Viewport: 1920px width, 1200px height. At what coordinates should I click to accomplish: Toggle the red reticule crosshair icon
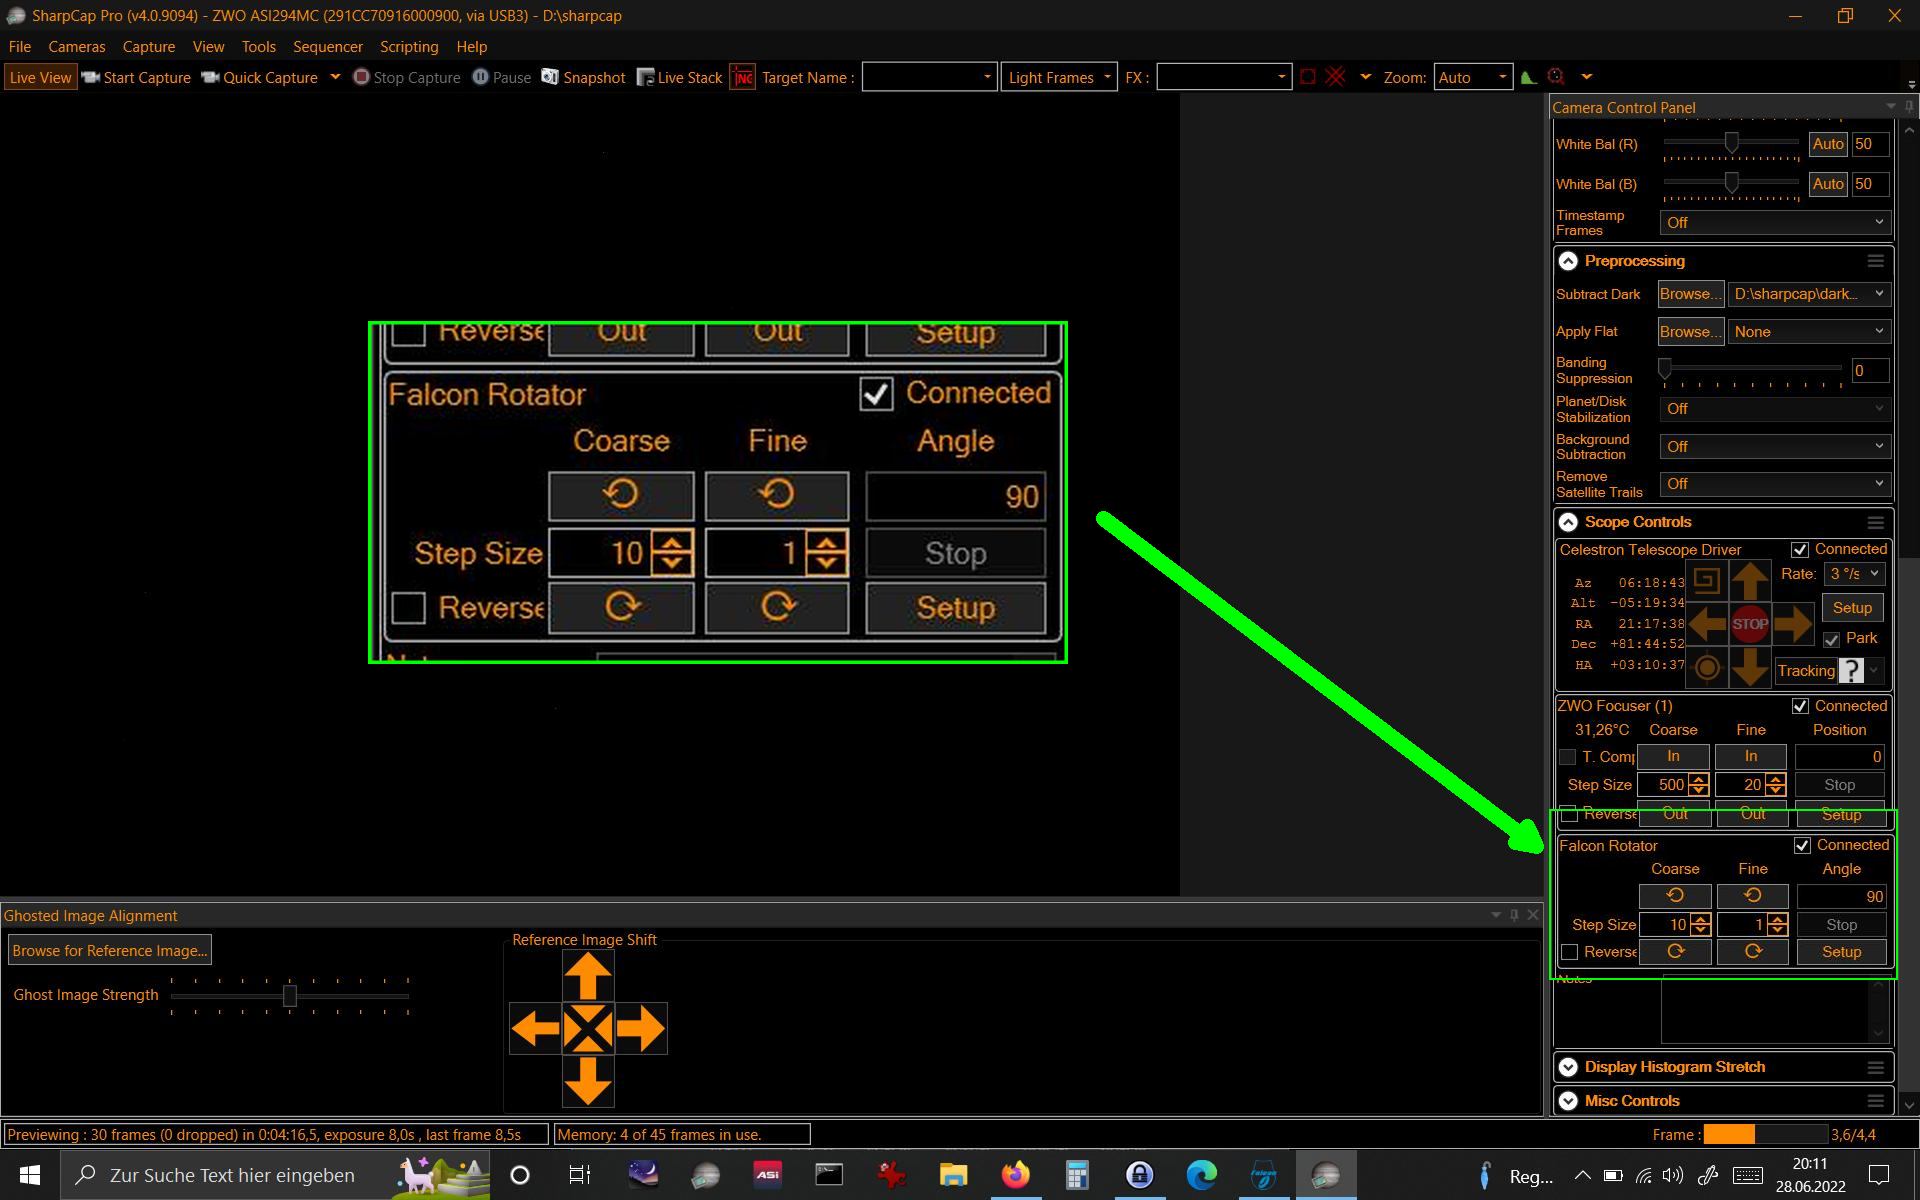(1335, 77)
